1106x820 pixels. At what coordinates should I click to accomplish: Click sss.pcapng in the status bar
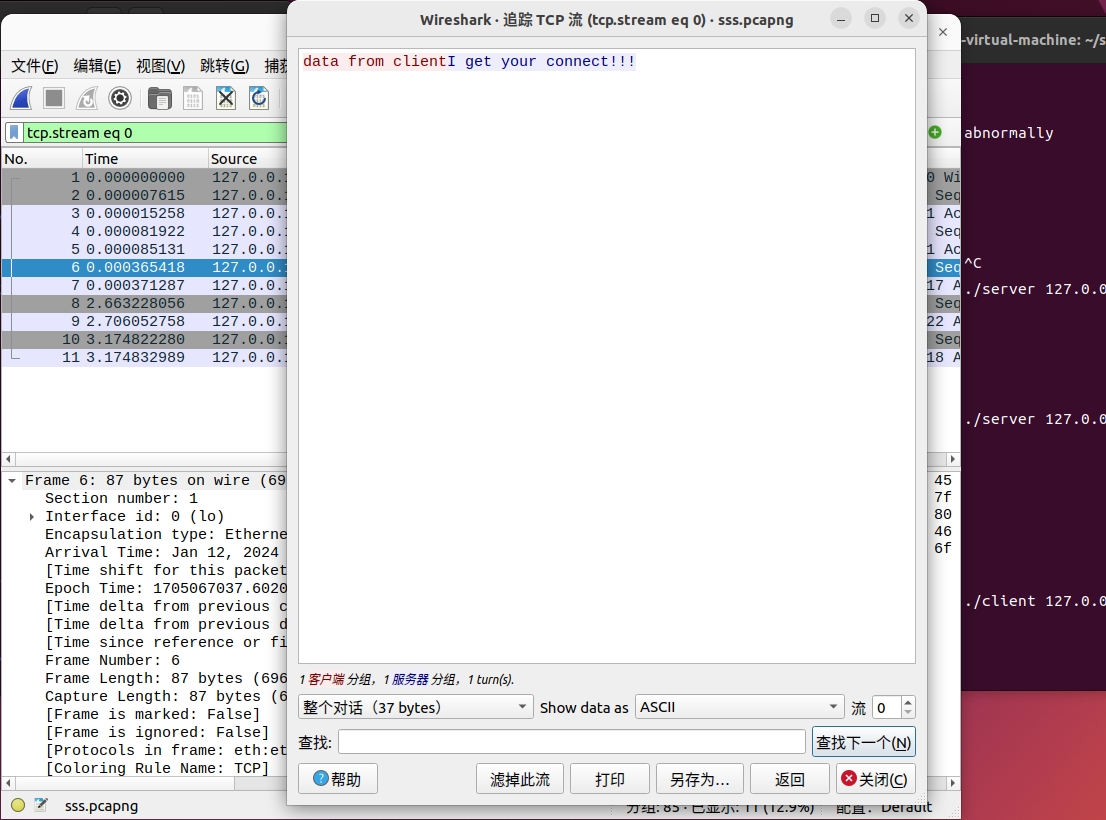pyautogui.click(x=102, y=805)
